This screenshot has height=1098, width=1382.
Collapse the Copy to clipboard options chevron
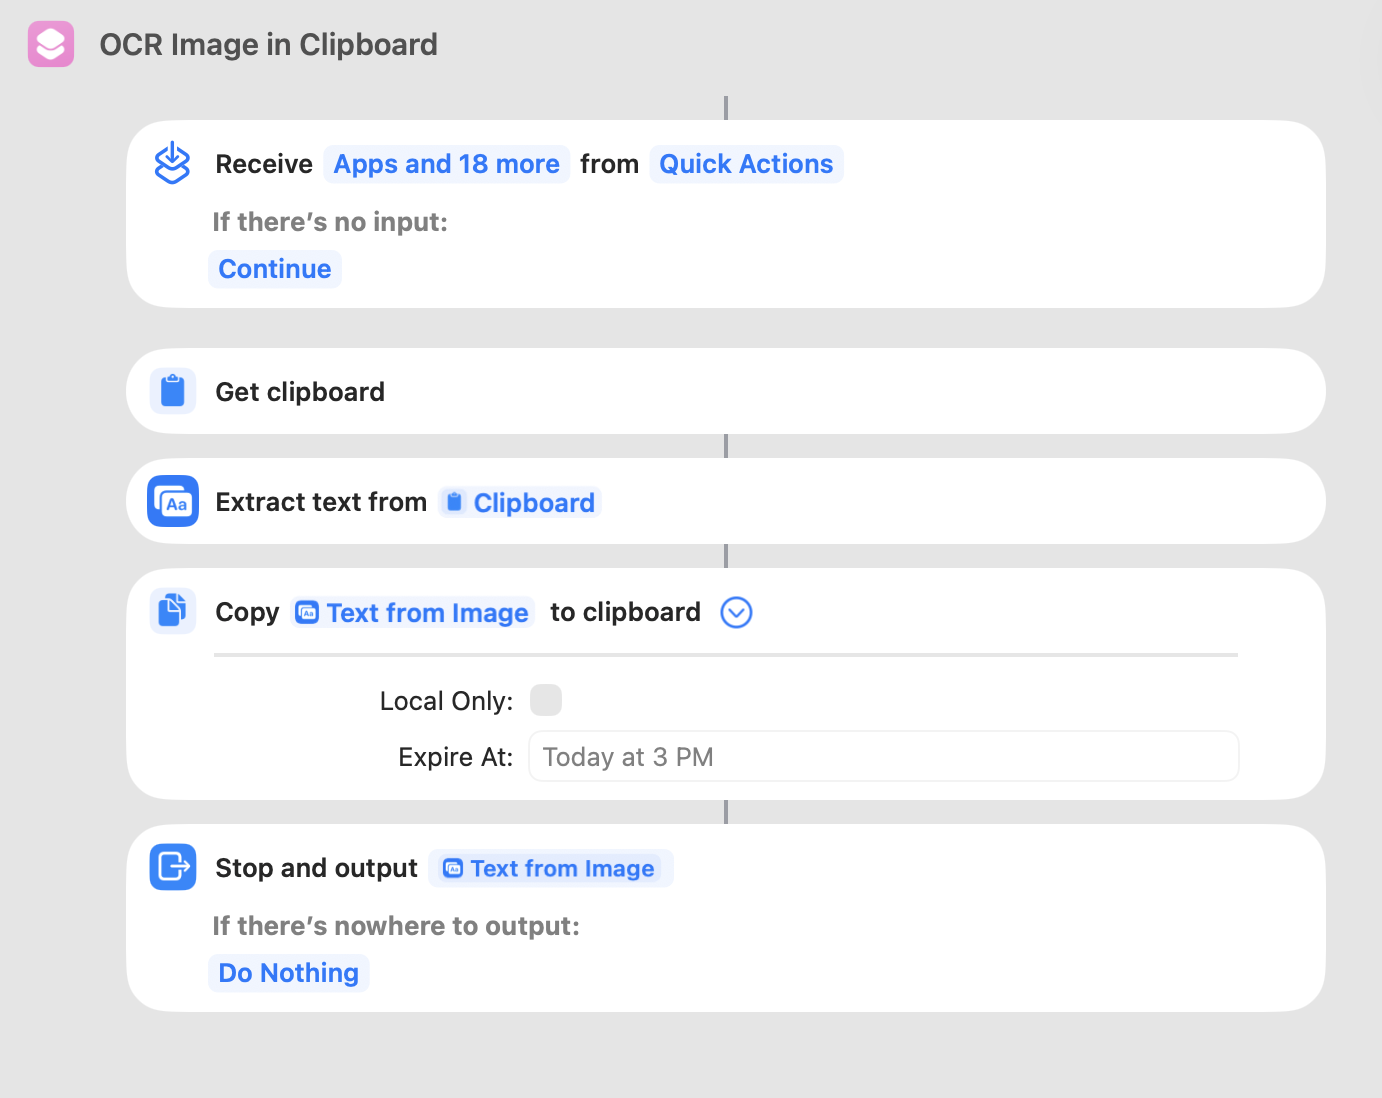(x=736, y=612)
